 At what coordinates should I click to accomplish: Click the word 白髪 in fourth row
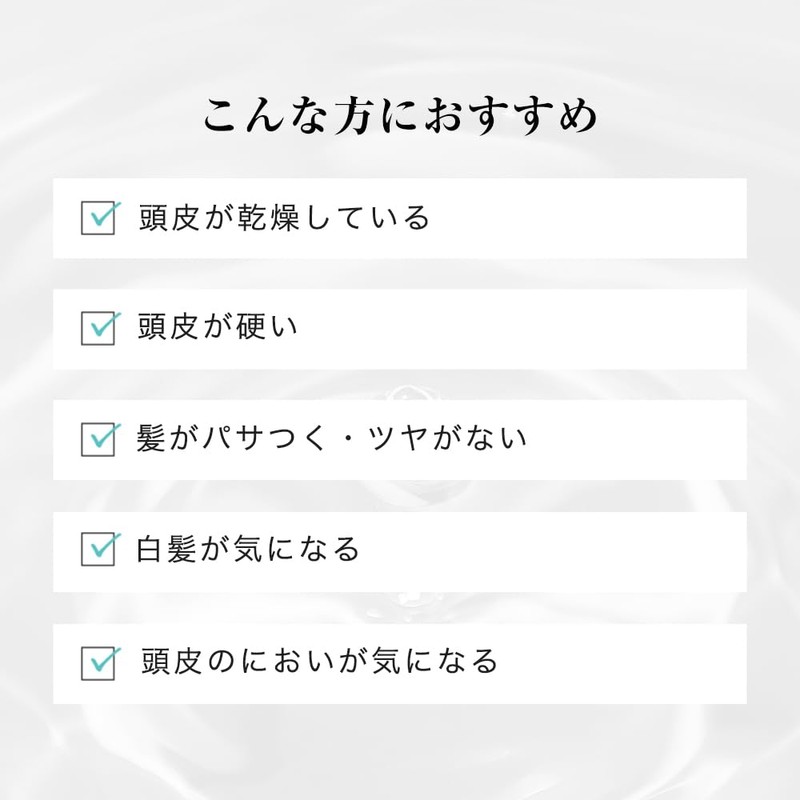(166, 549)
